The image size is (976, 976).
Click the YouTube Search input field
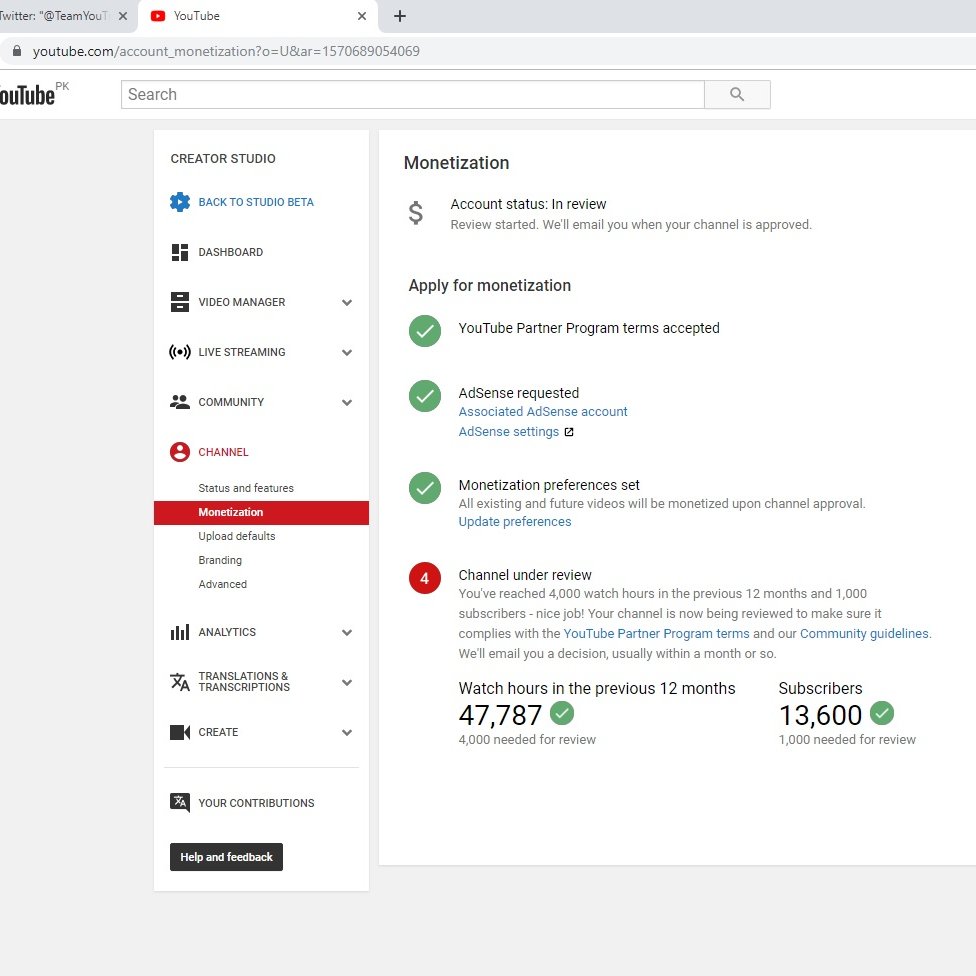413,95
